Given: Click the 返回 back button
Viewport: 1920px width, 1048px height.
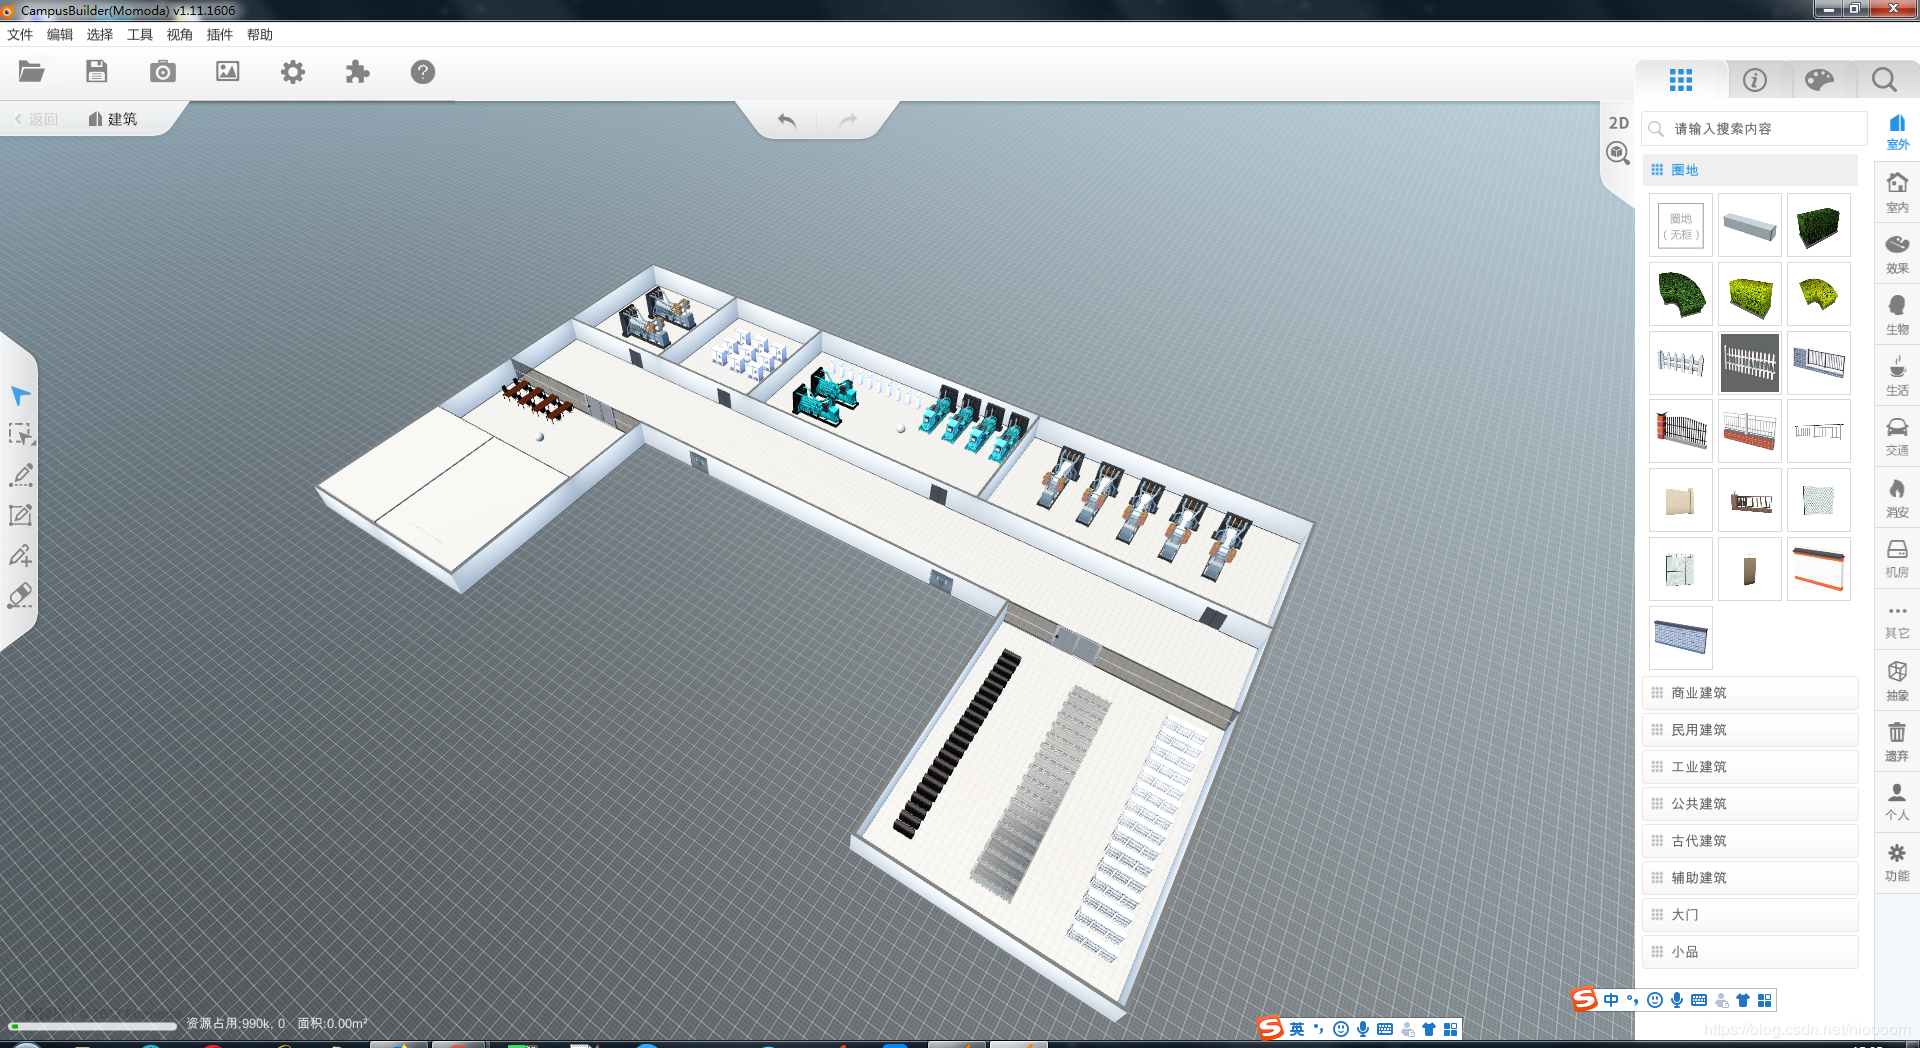Looking at the screenshot, I should pyautogui.click(x=36, y=118).
